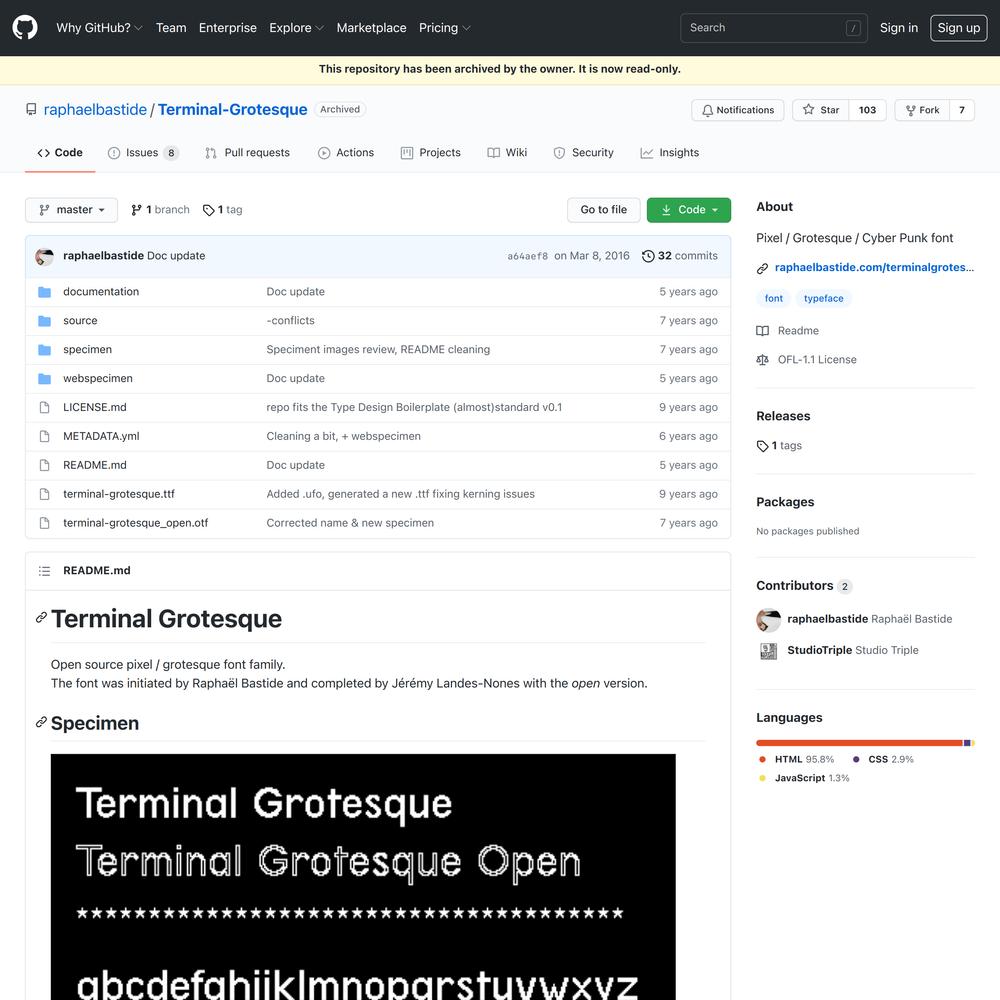Fork the repository
The width and height of the screenshot is (1000, 1000).
pyautogui.click(x=922, y=110)
